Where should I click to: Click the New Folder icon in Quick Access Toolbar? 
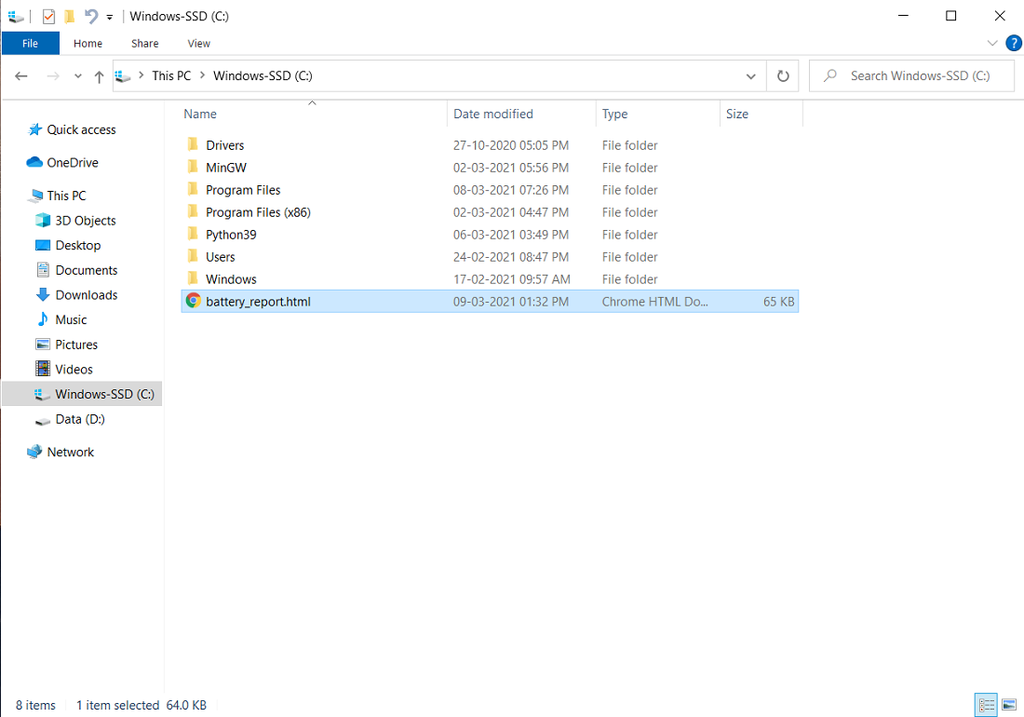67,15
